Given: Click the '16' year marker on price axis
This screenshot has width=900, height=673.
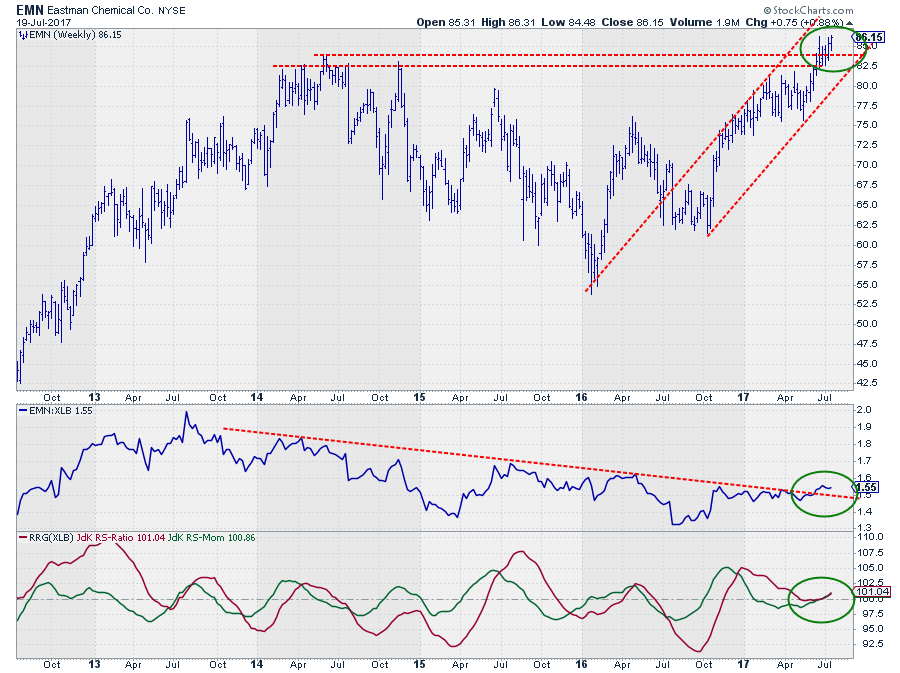Looking at the screenshot, I should pos(583,397).
